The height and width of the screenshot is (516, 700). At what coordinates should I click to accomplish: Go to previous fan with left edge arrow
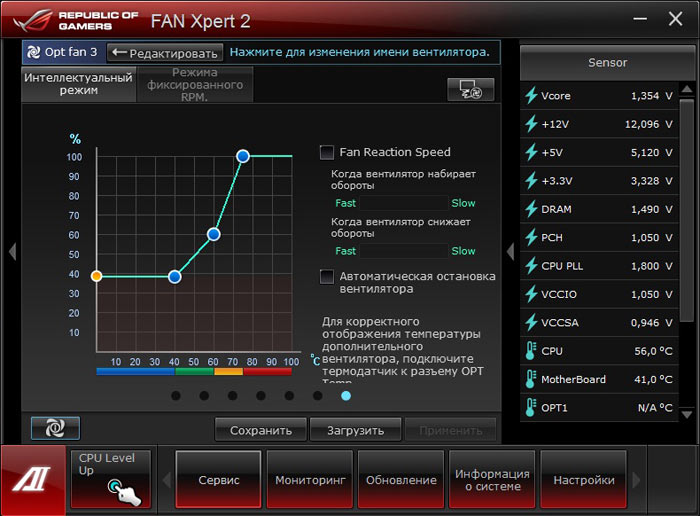(x=12, y=251)
